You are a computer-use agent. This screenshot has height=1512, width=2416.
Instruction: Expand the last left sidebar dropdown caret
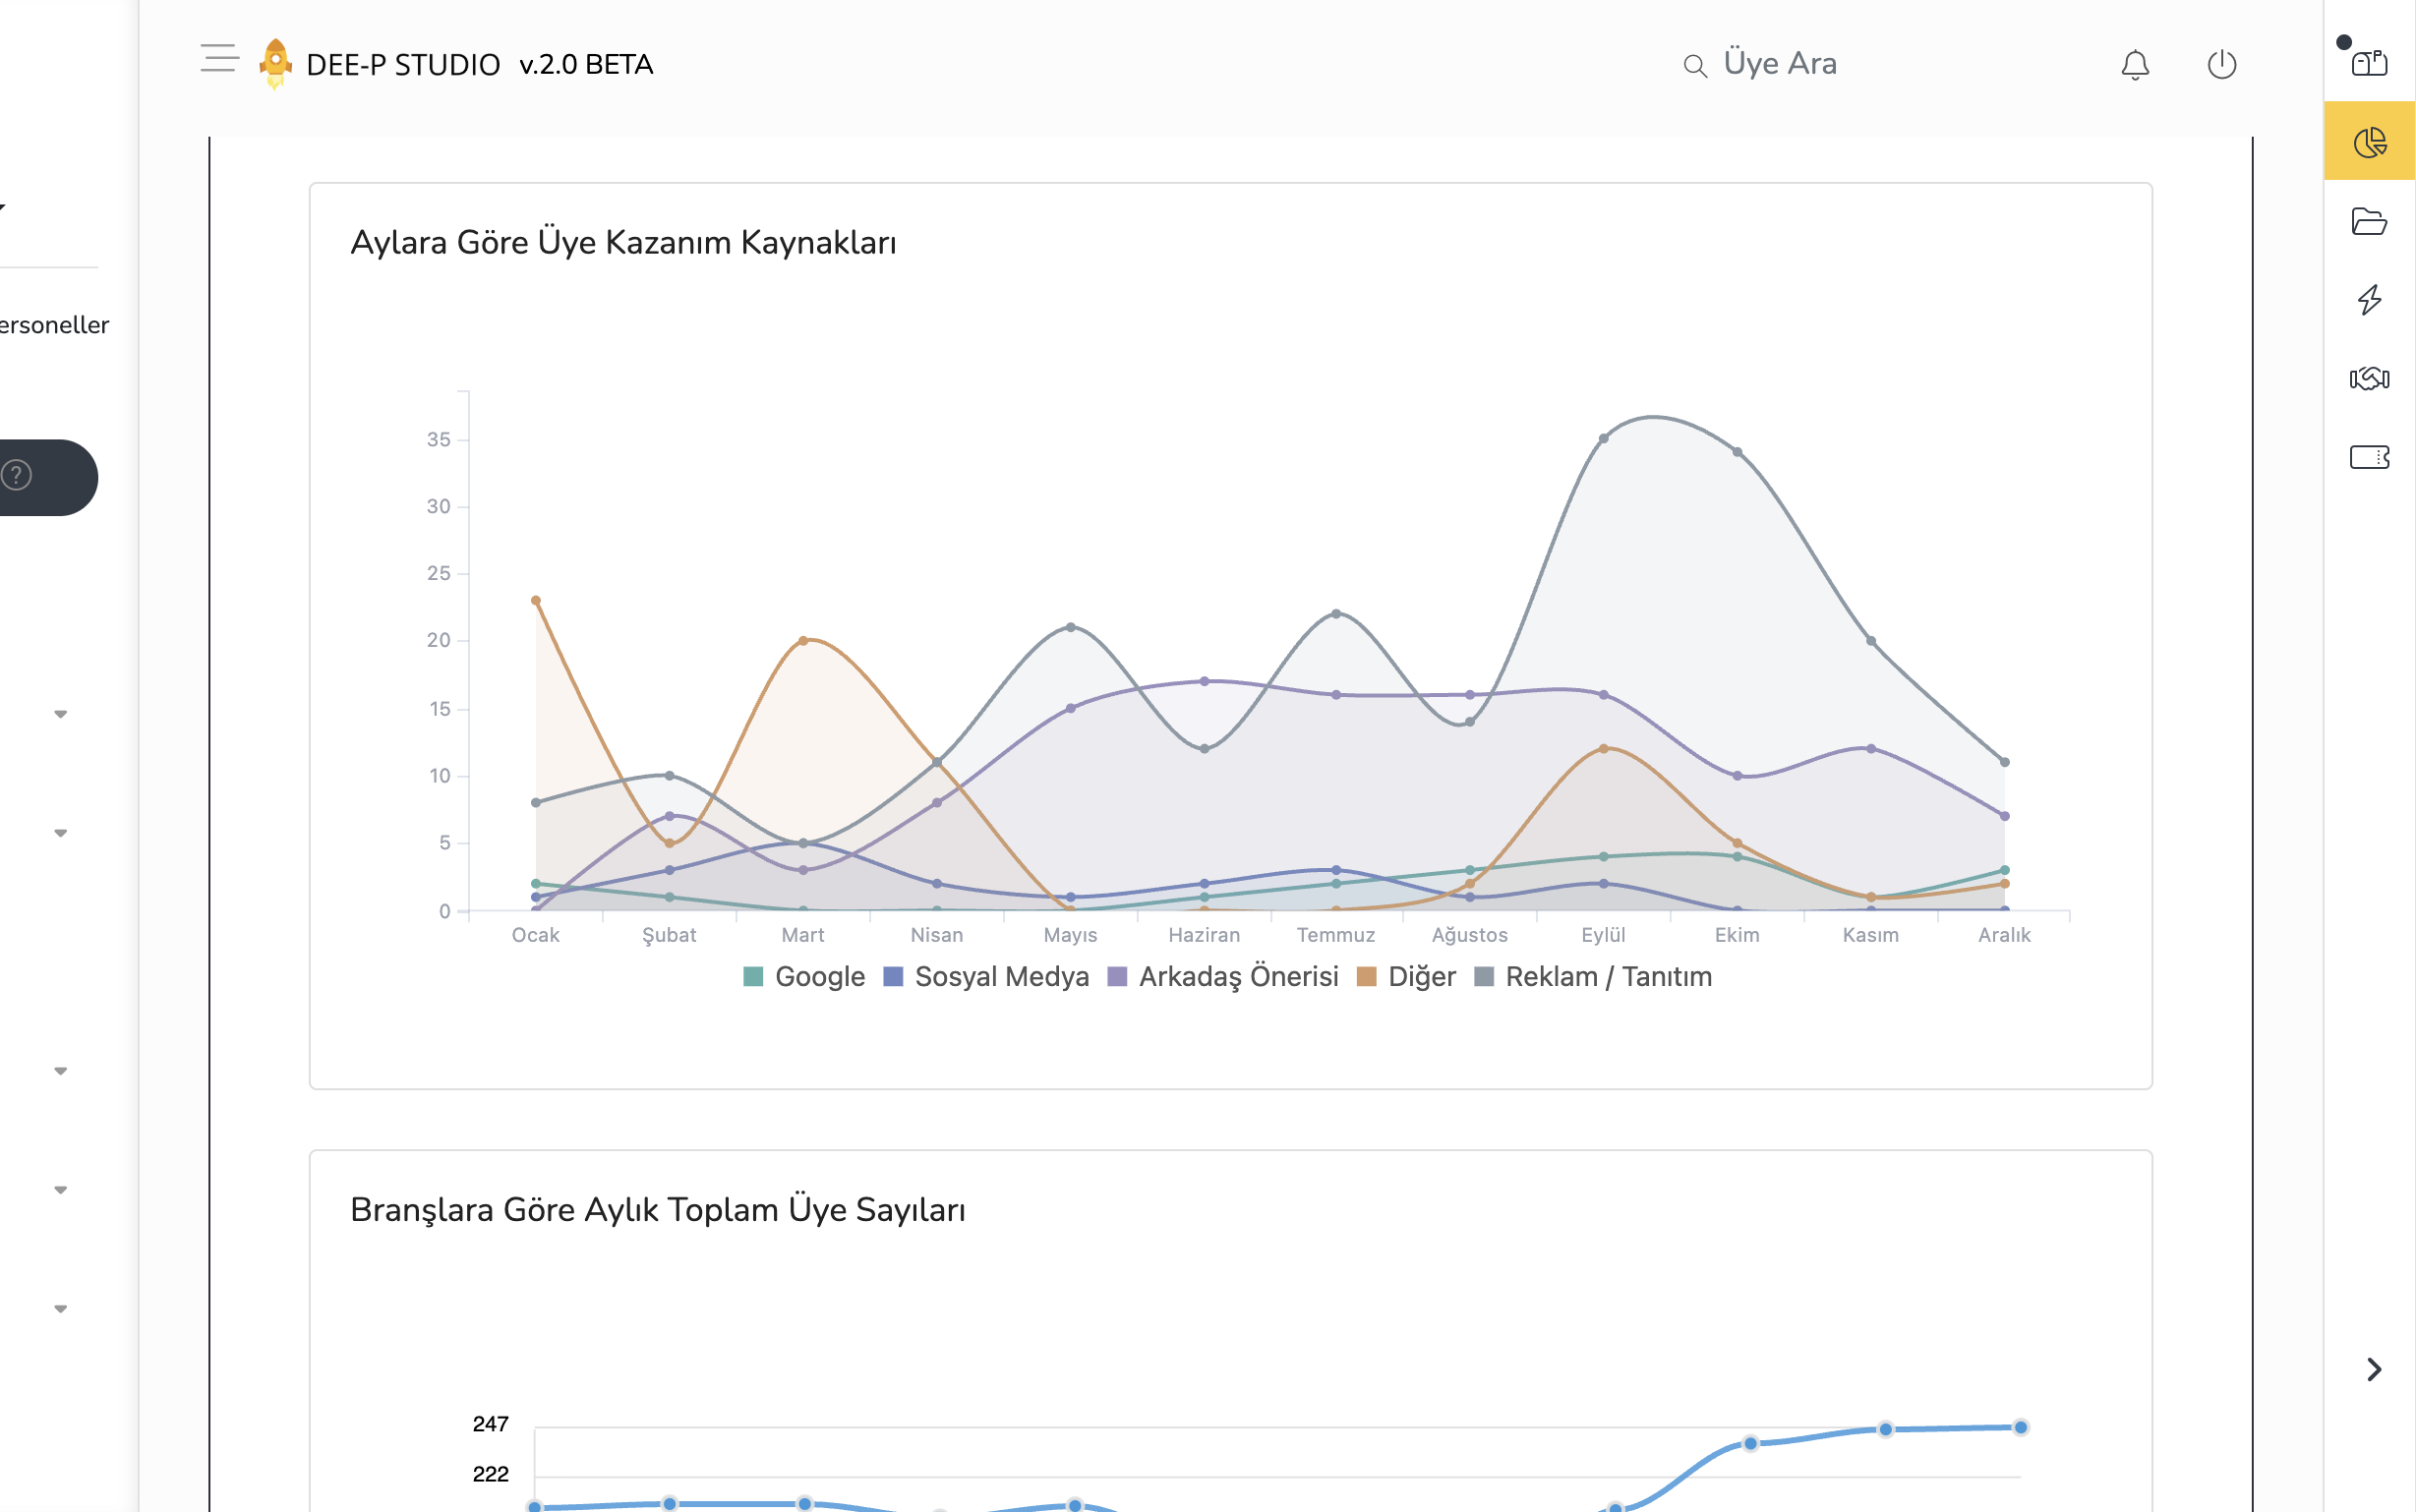click(61, 1309)
